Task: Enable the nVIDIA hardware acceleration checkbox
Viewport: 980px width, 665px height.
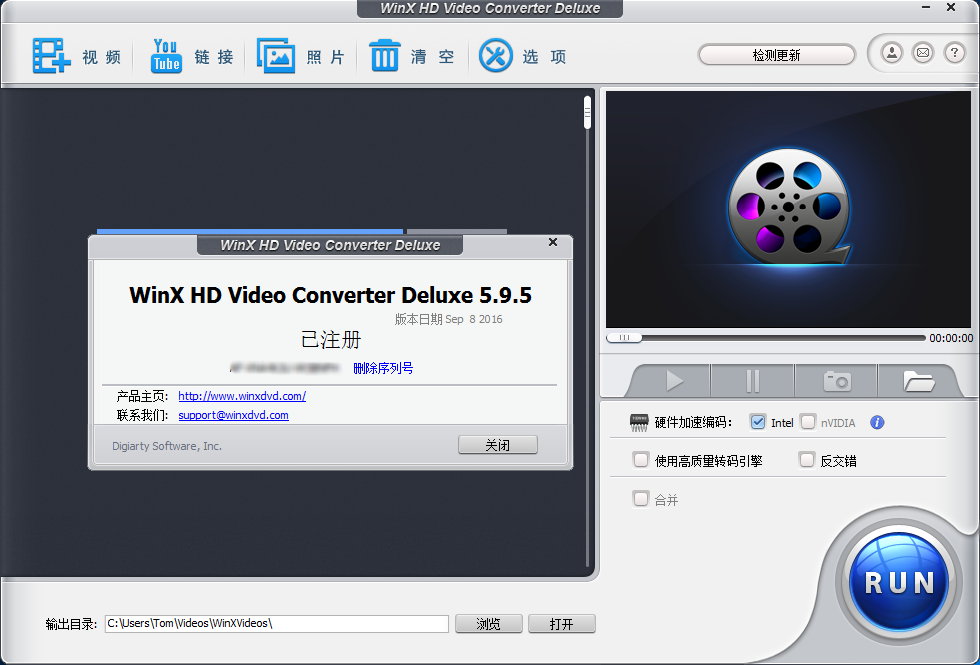Action: [808, 422]
